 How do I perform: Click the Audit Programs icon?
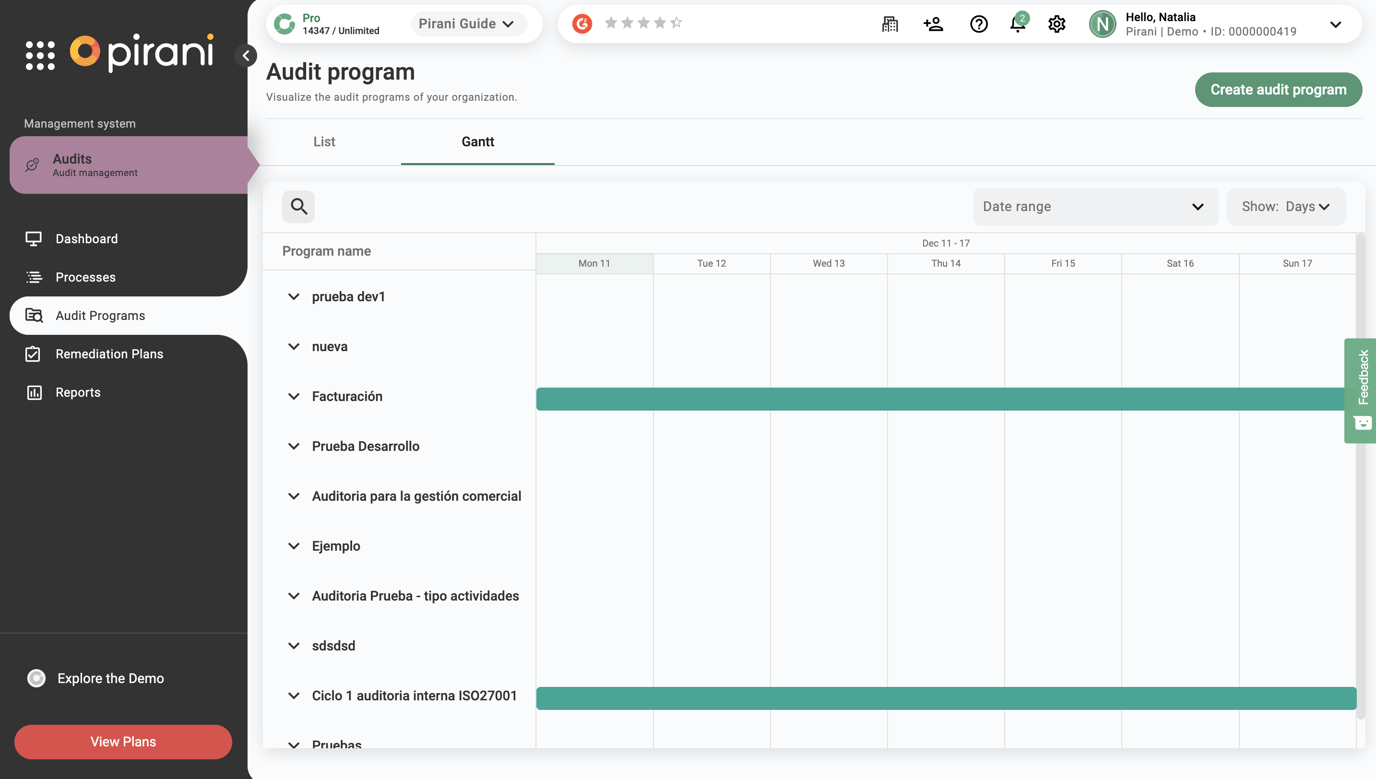pos(34,315)
